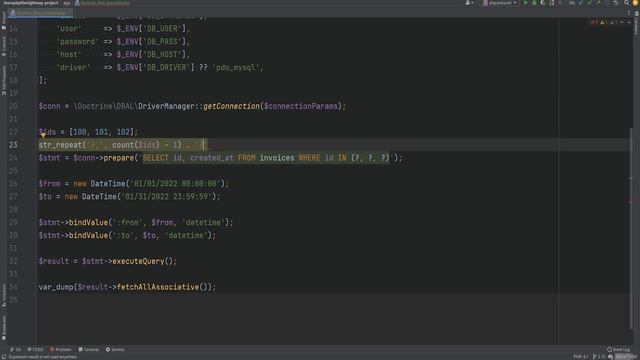Click the 'Expression result is not used' status message
The height and width of the screenshot is (360, 640).
(x=42, y=357)
